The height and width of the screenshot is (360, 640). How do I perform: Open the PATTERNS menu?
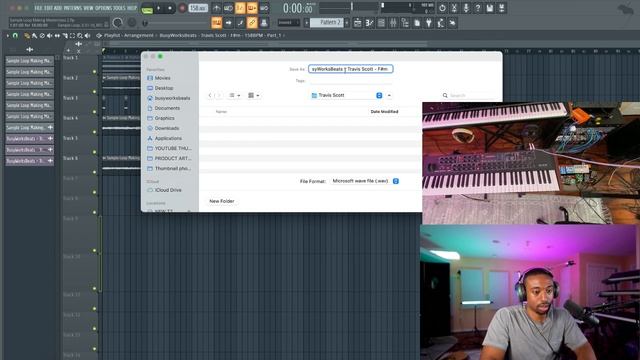point(73,8)
